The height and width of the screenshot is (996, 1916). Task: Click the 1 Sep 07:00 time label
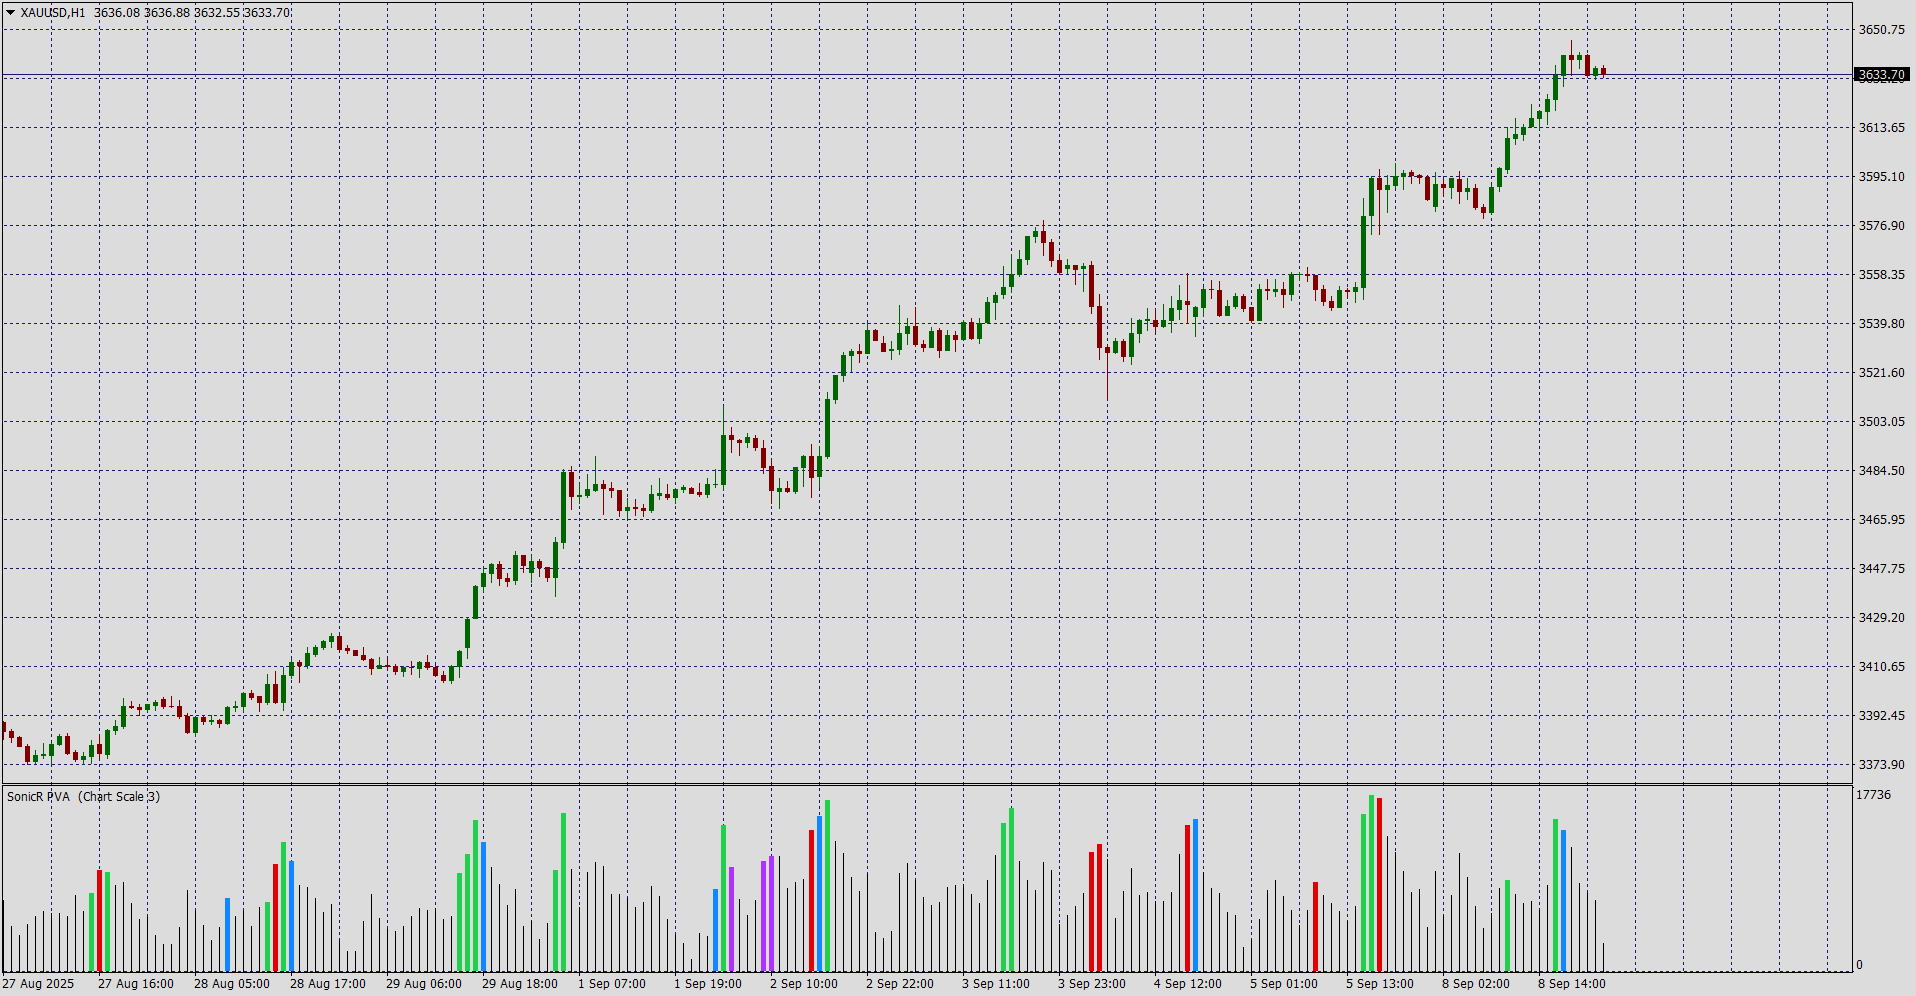[x=612, y=984]
